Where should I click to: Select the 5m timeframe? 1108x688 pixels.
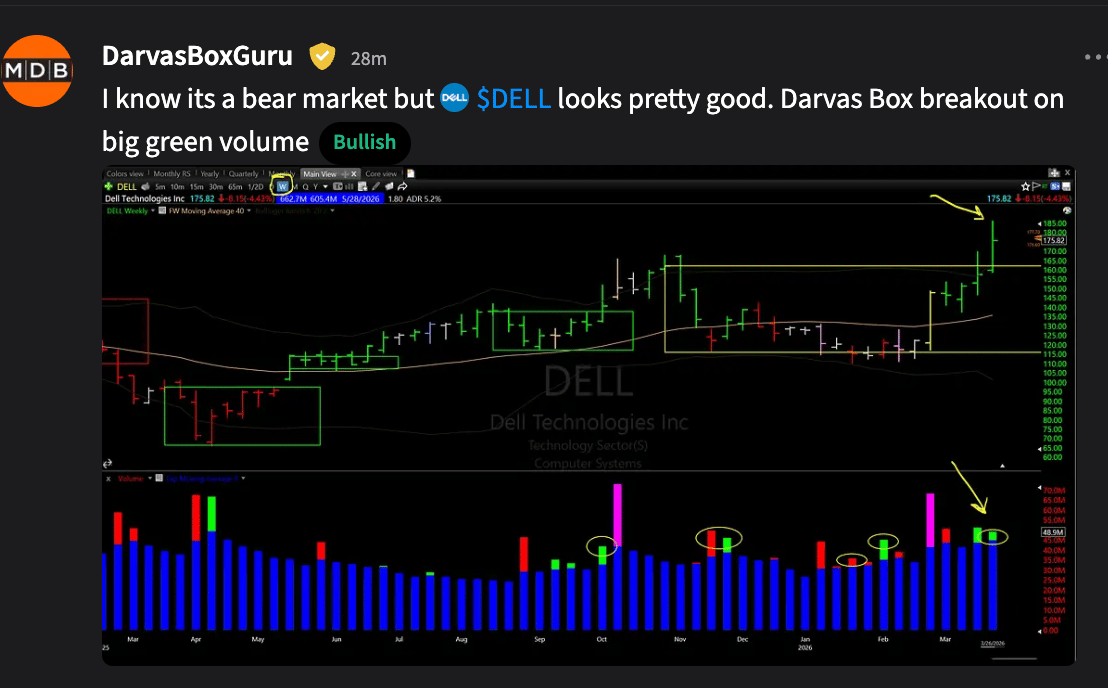160,186
